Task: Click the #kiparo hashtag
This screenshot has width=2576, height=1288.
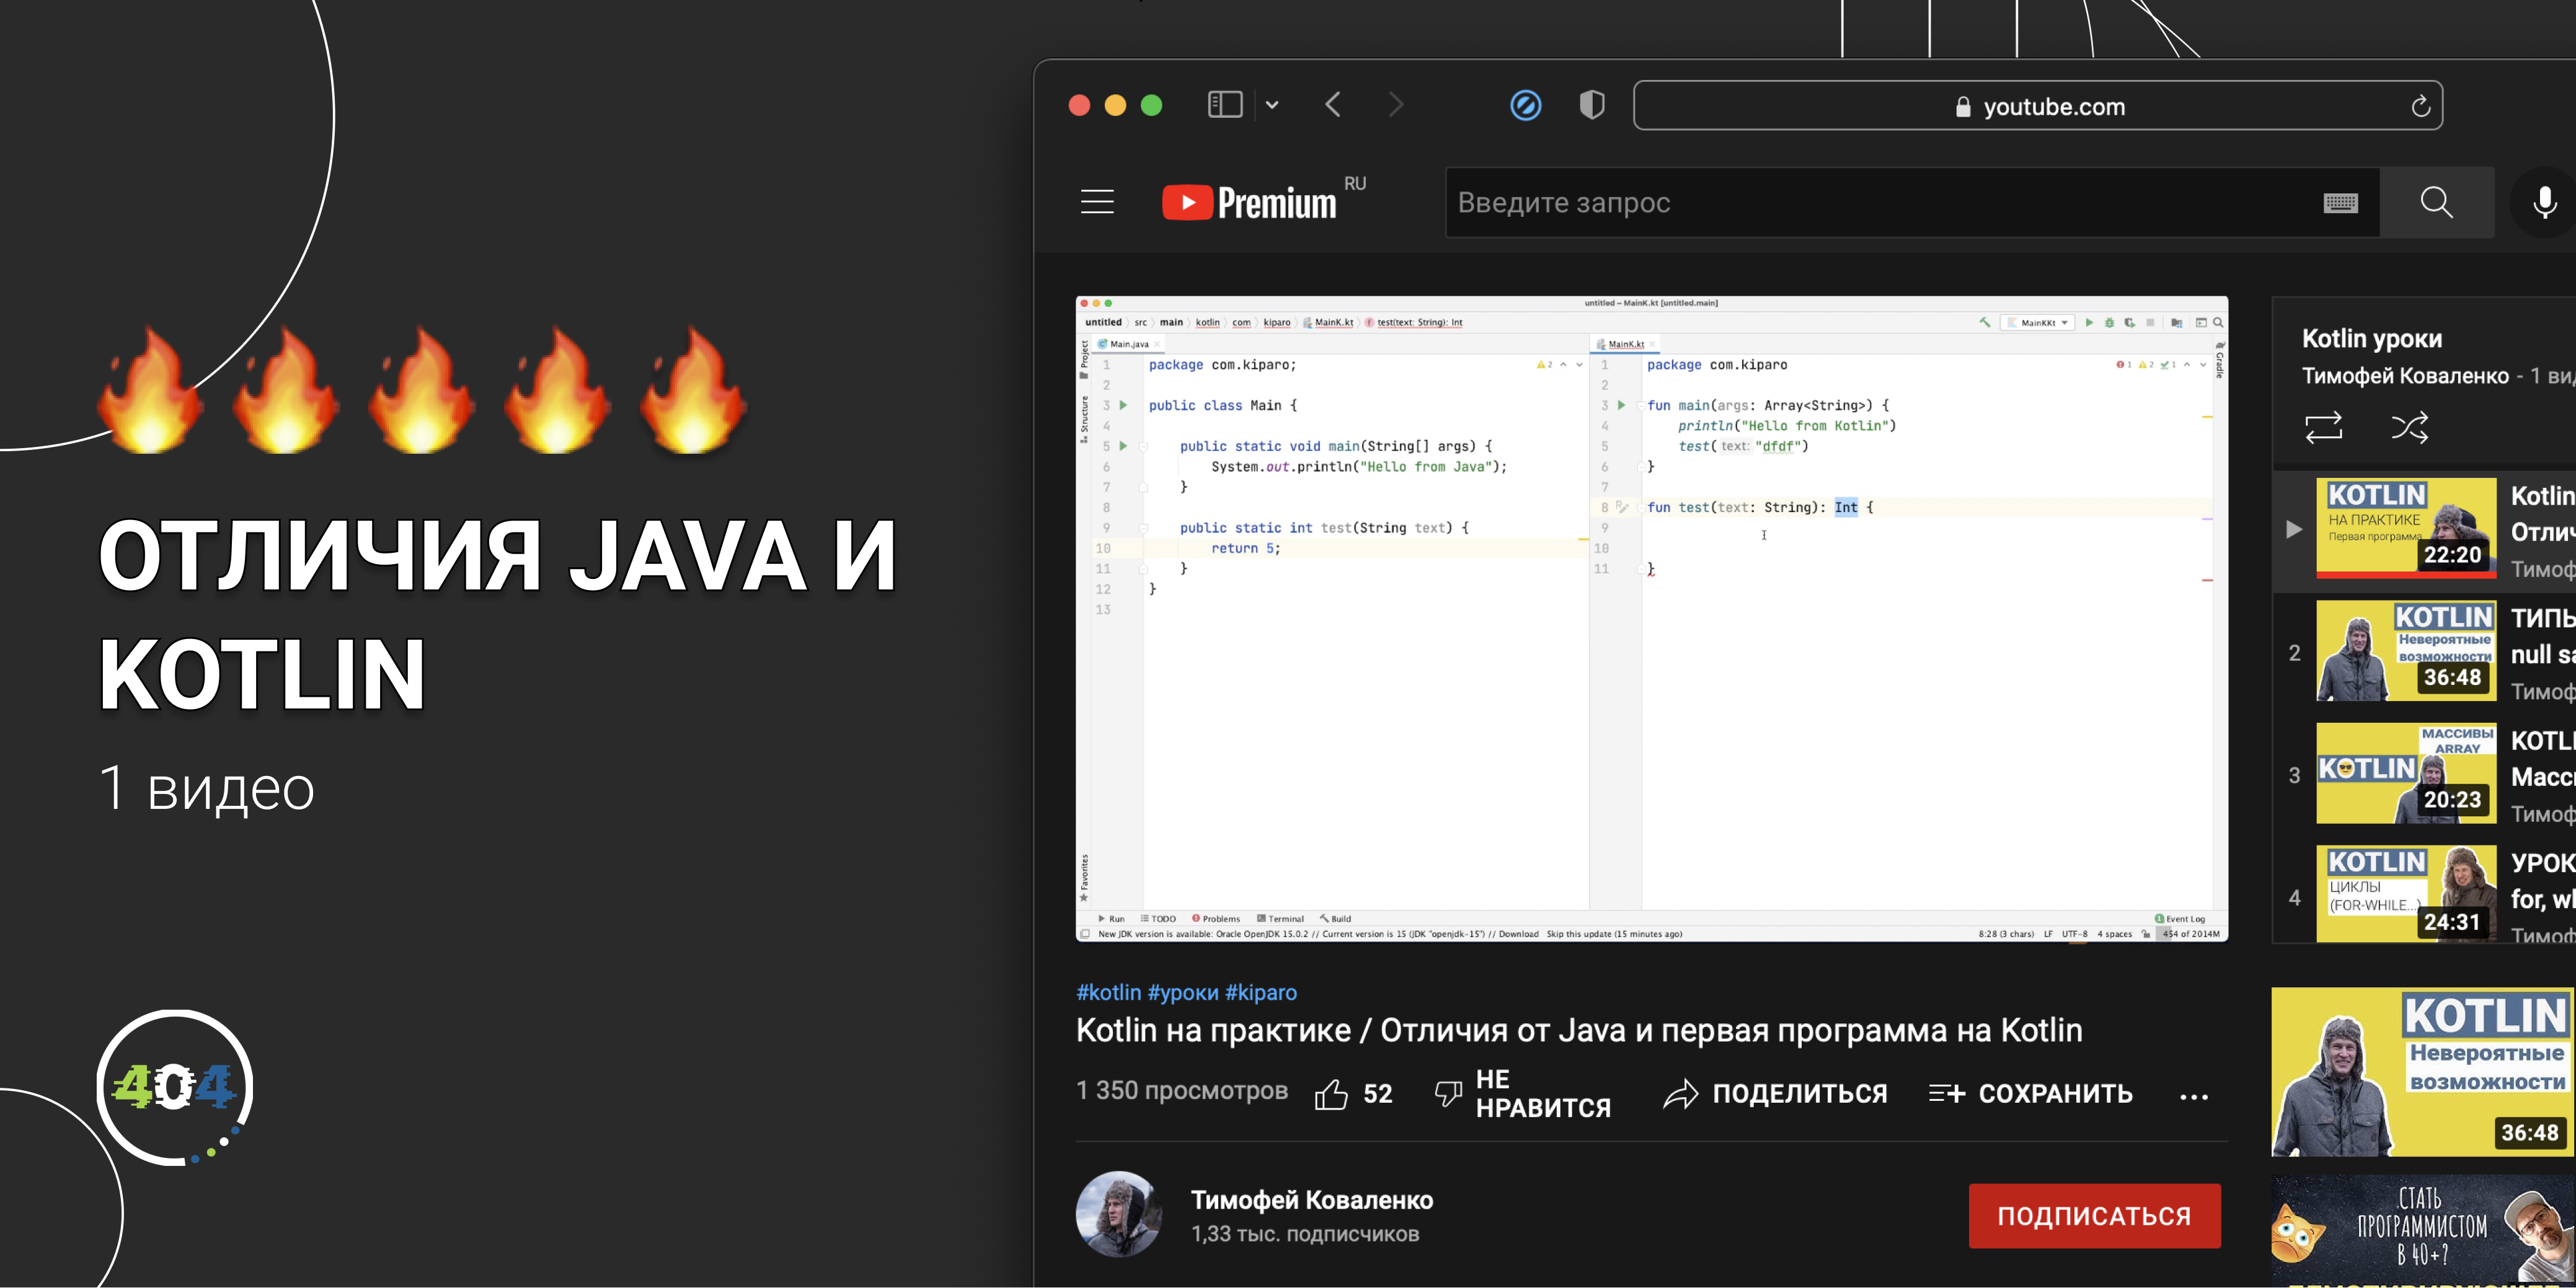Action: 1261,992
